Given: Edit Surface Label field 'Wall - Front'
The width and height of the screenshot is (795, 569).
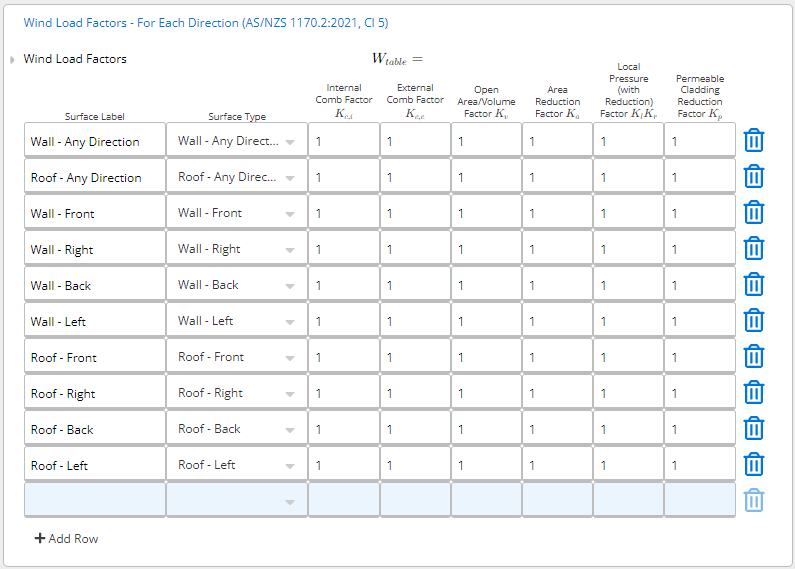Looking at the screenshot, I should [95, 211].
